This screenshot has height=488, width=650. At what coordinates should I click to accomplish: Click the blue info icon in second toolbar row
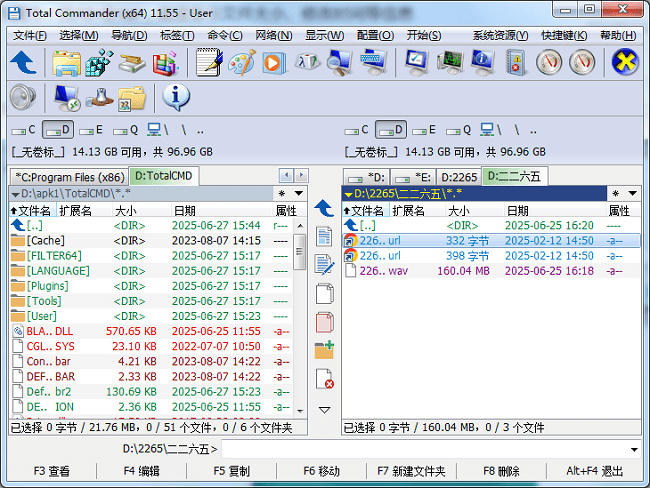(x=176, y=97)
